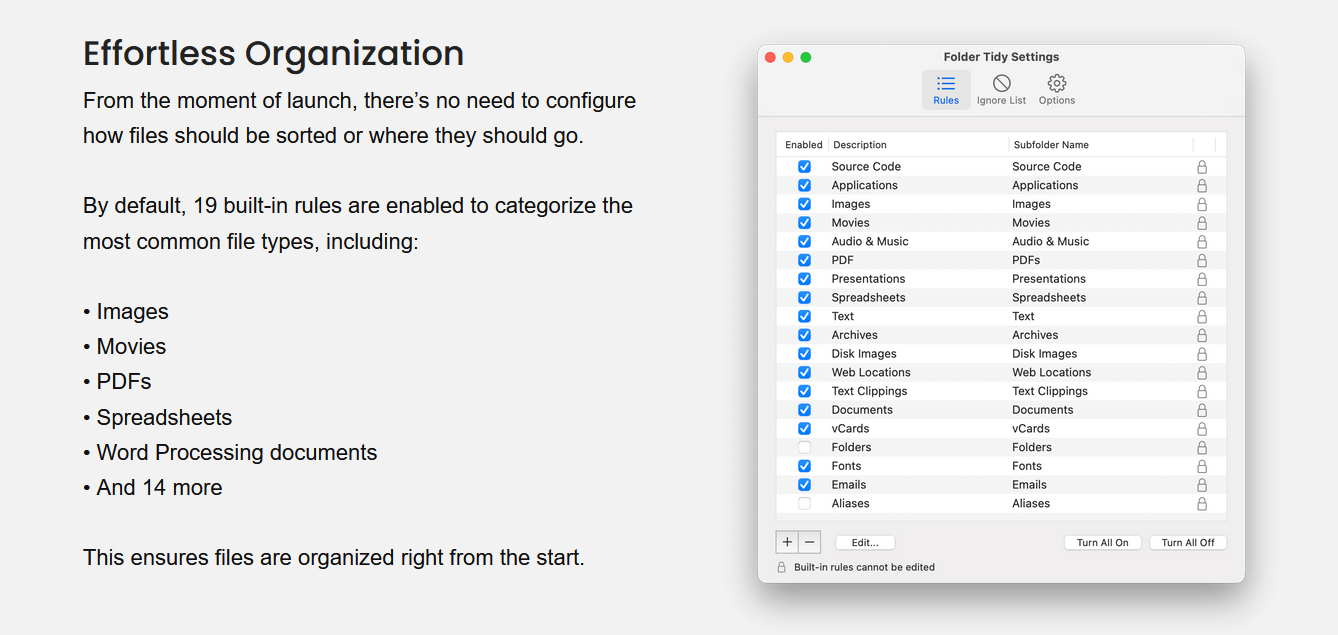Click the Enabled column header
This screenshot has height=635, width=1338.
tap(803, 145)
